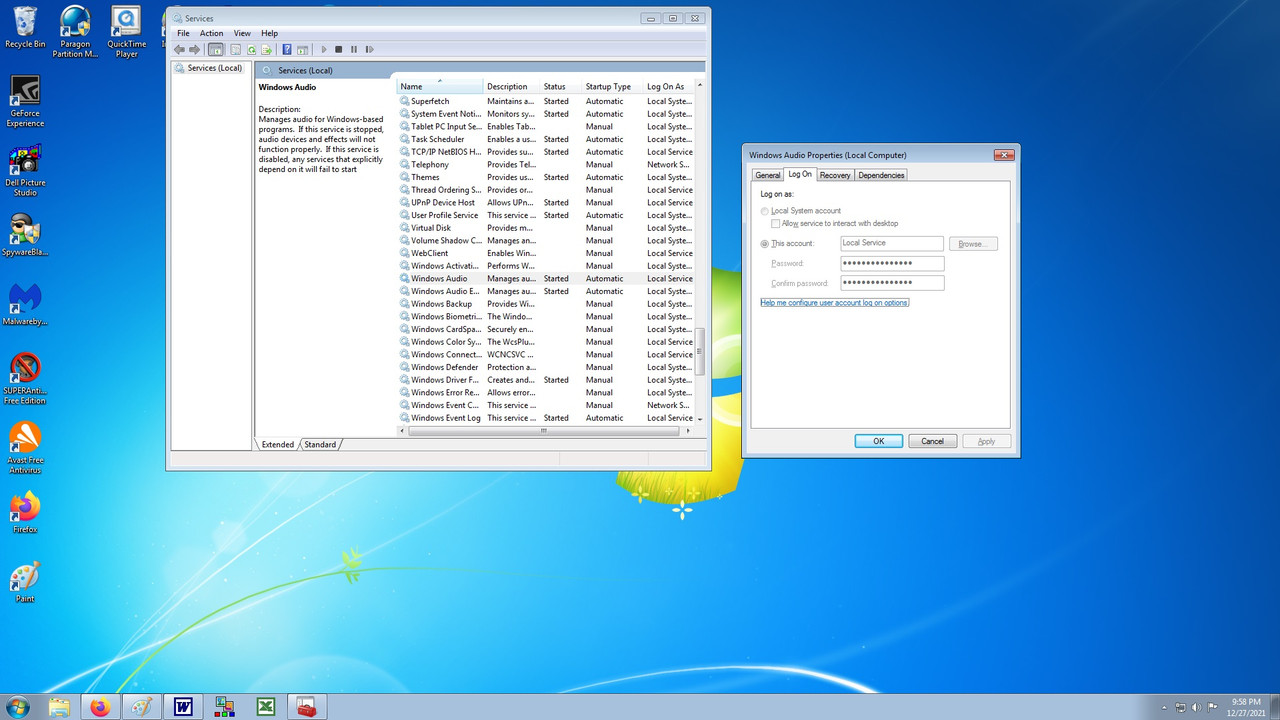Click Apply in Windows Audio Properties

click(x=986, y=441)
